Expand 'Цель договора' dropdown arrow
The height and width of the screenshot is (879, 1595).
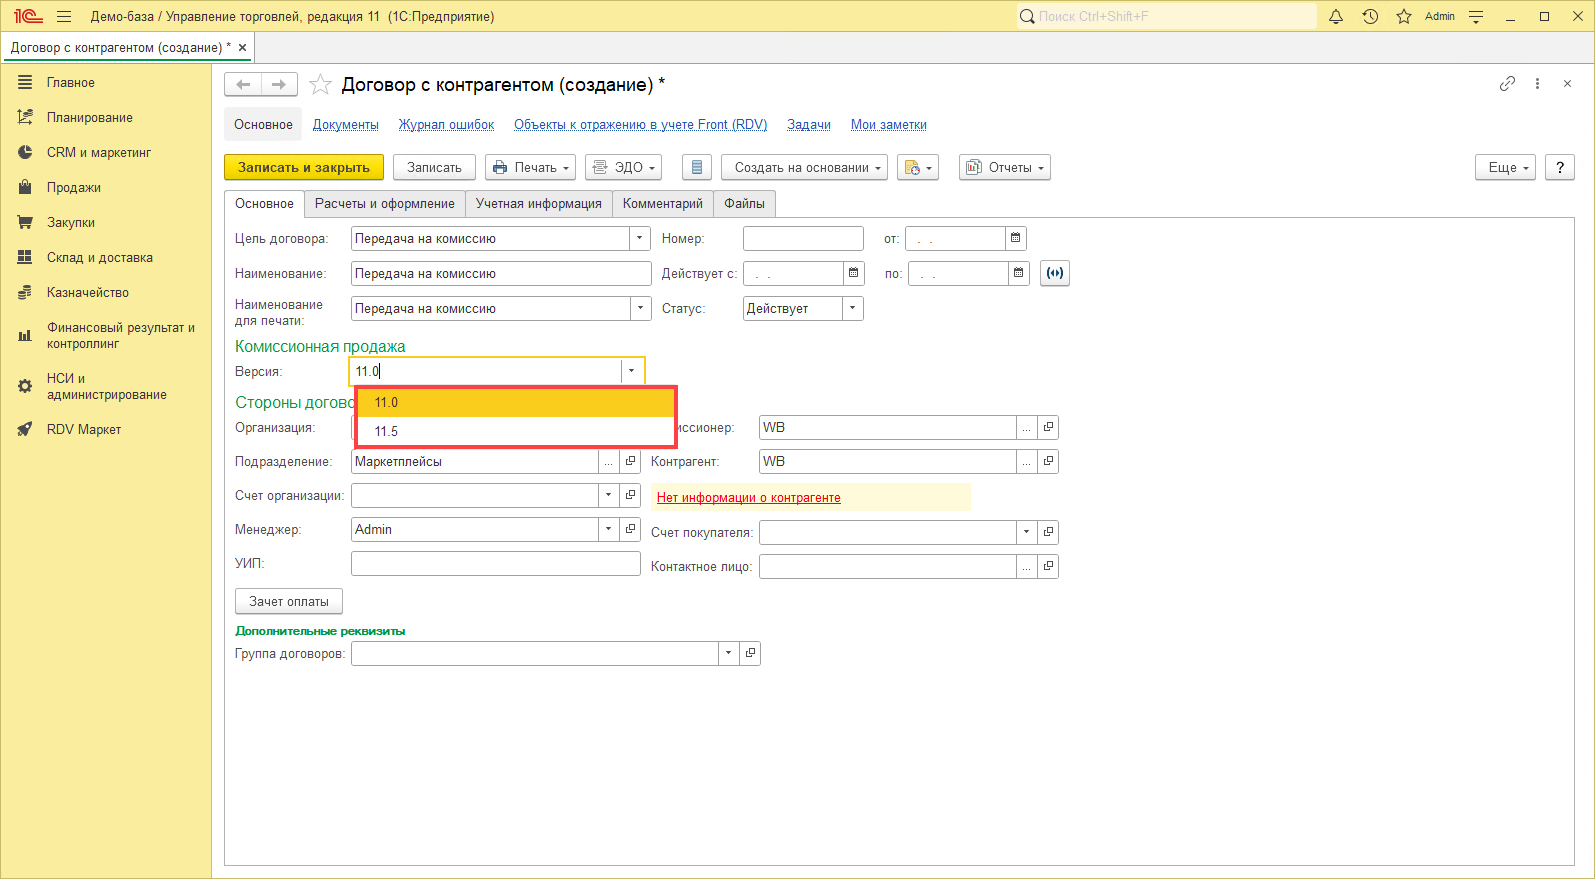tap(640, 239)
